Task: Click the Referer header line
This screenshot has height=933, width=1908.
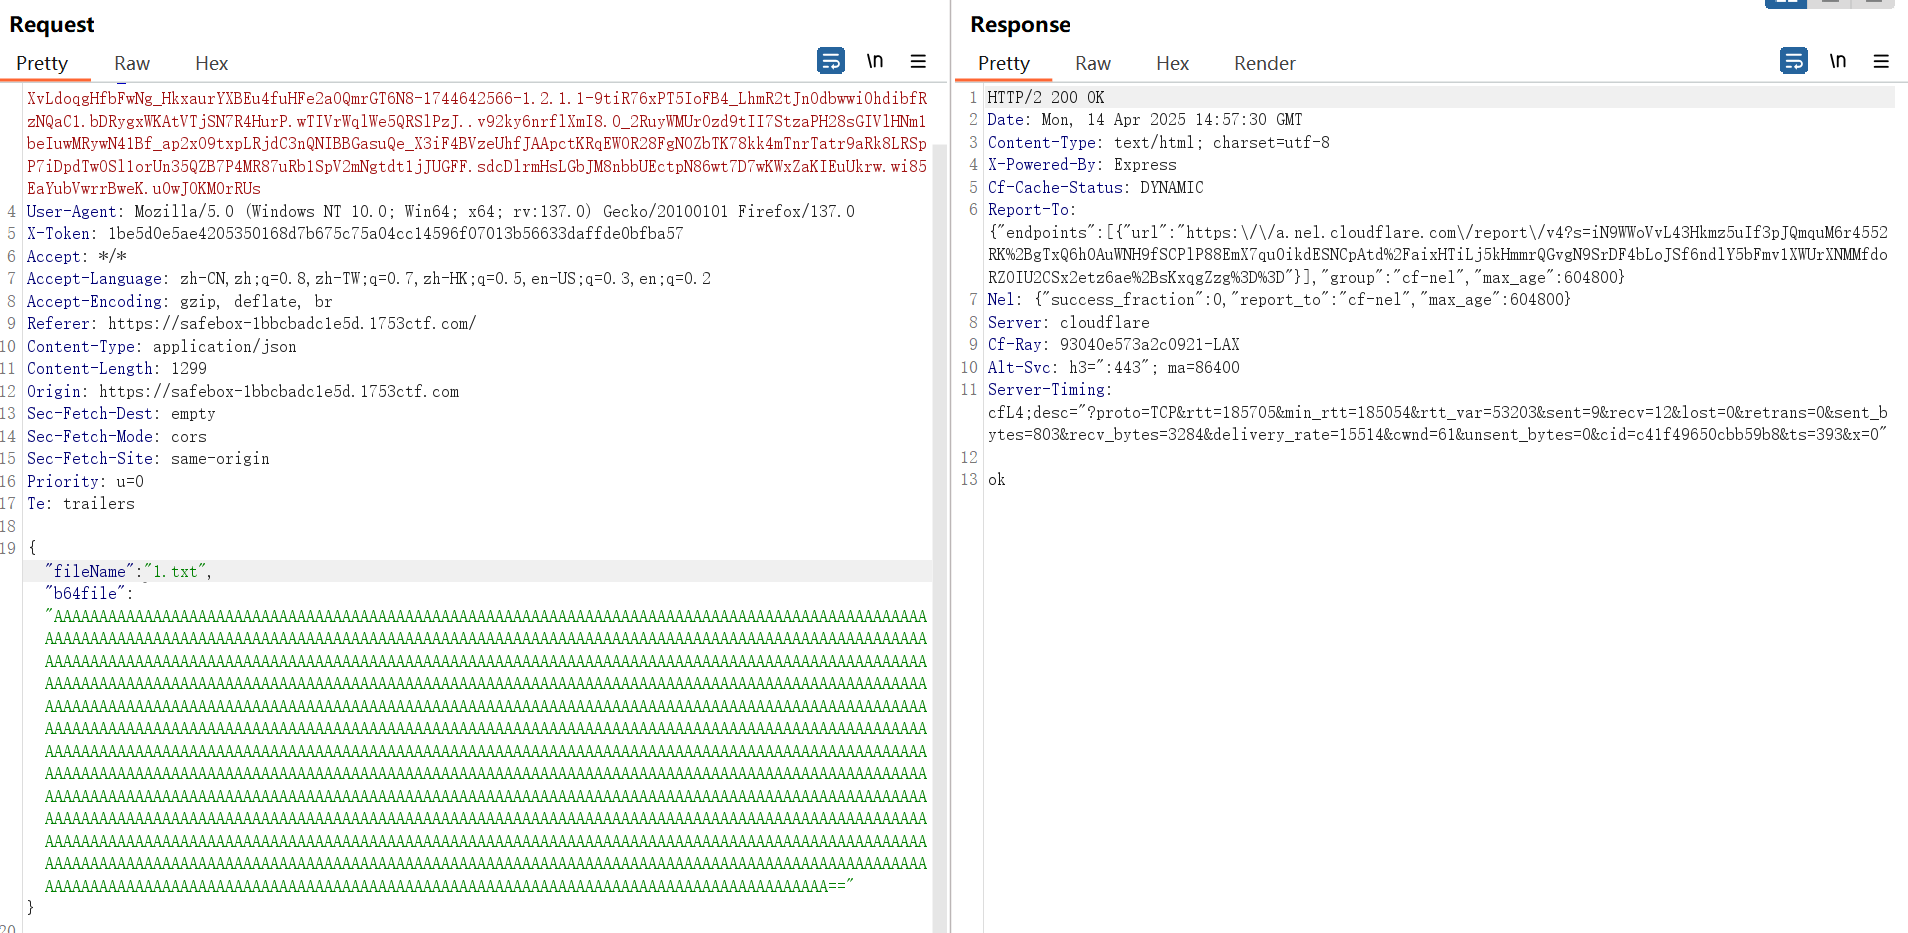Action: tap(251, 323)
